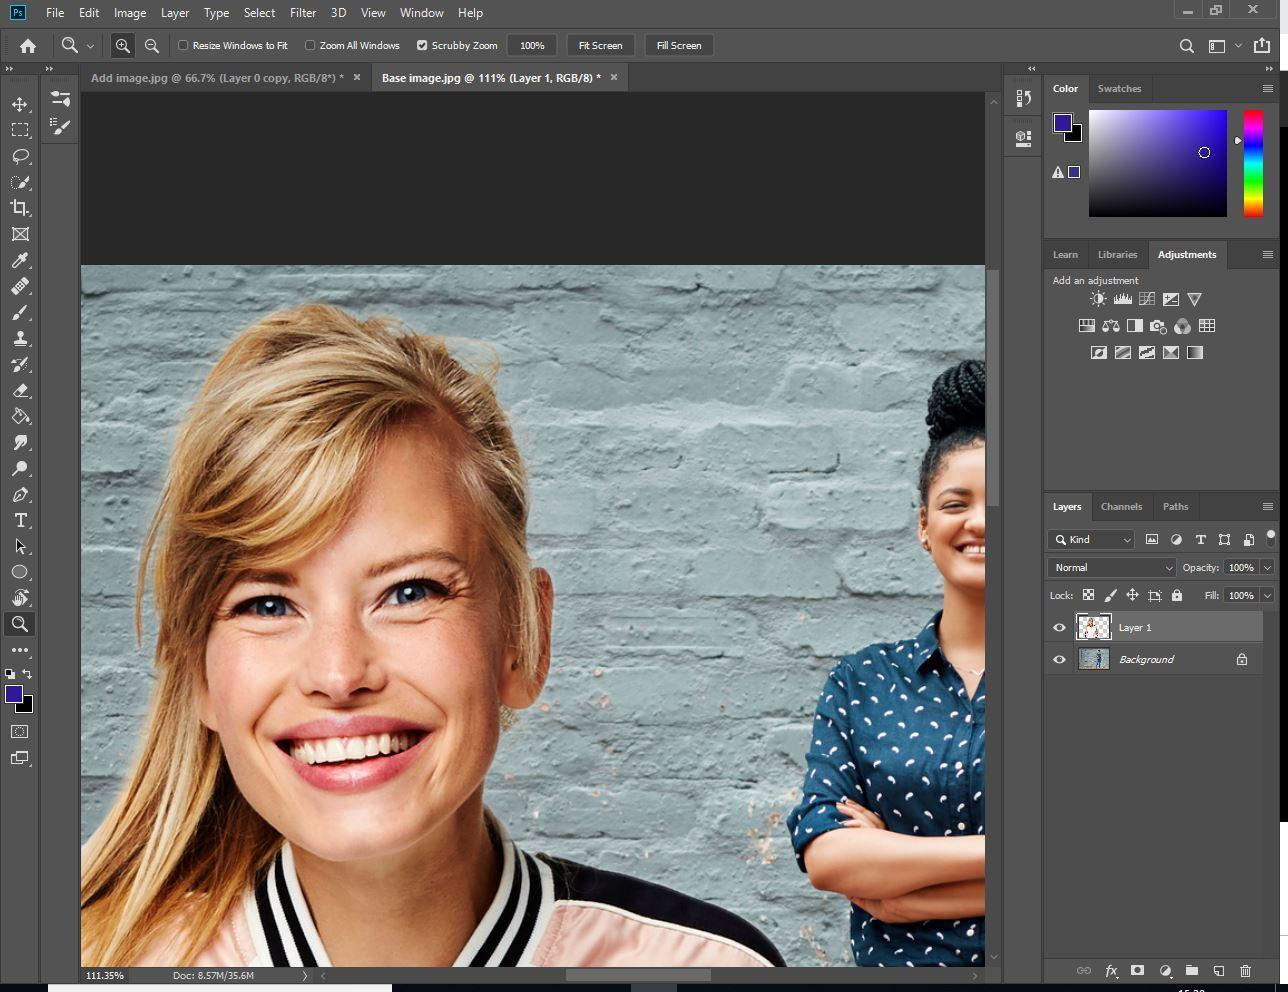Screen dimensions: 1288x992
Task: Delete layer with the trash icon
Action: click(x=1245, y=970)
